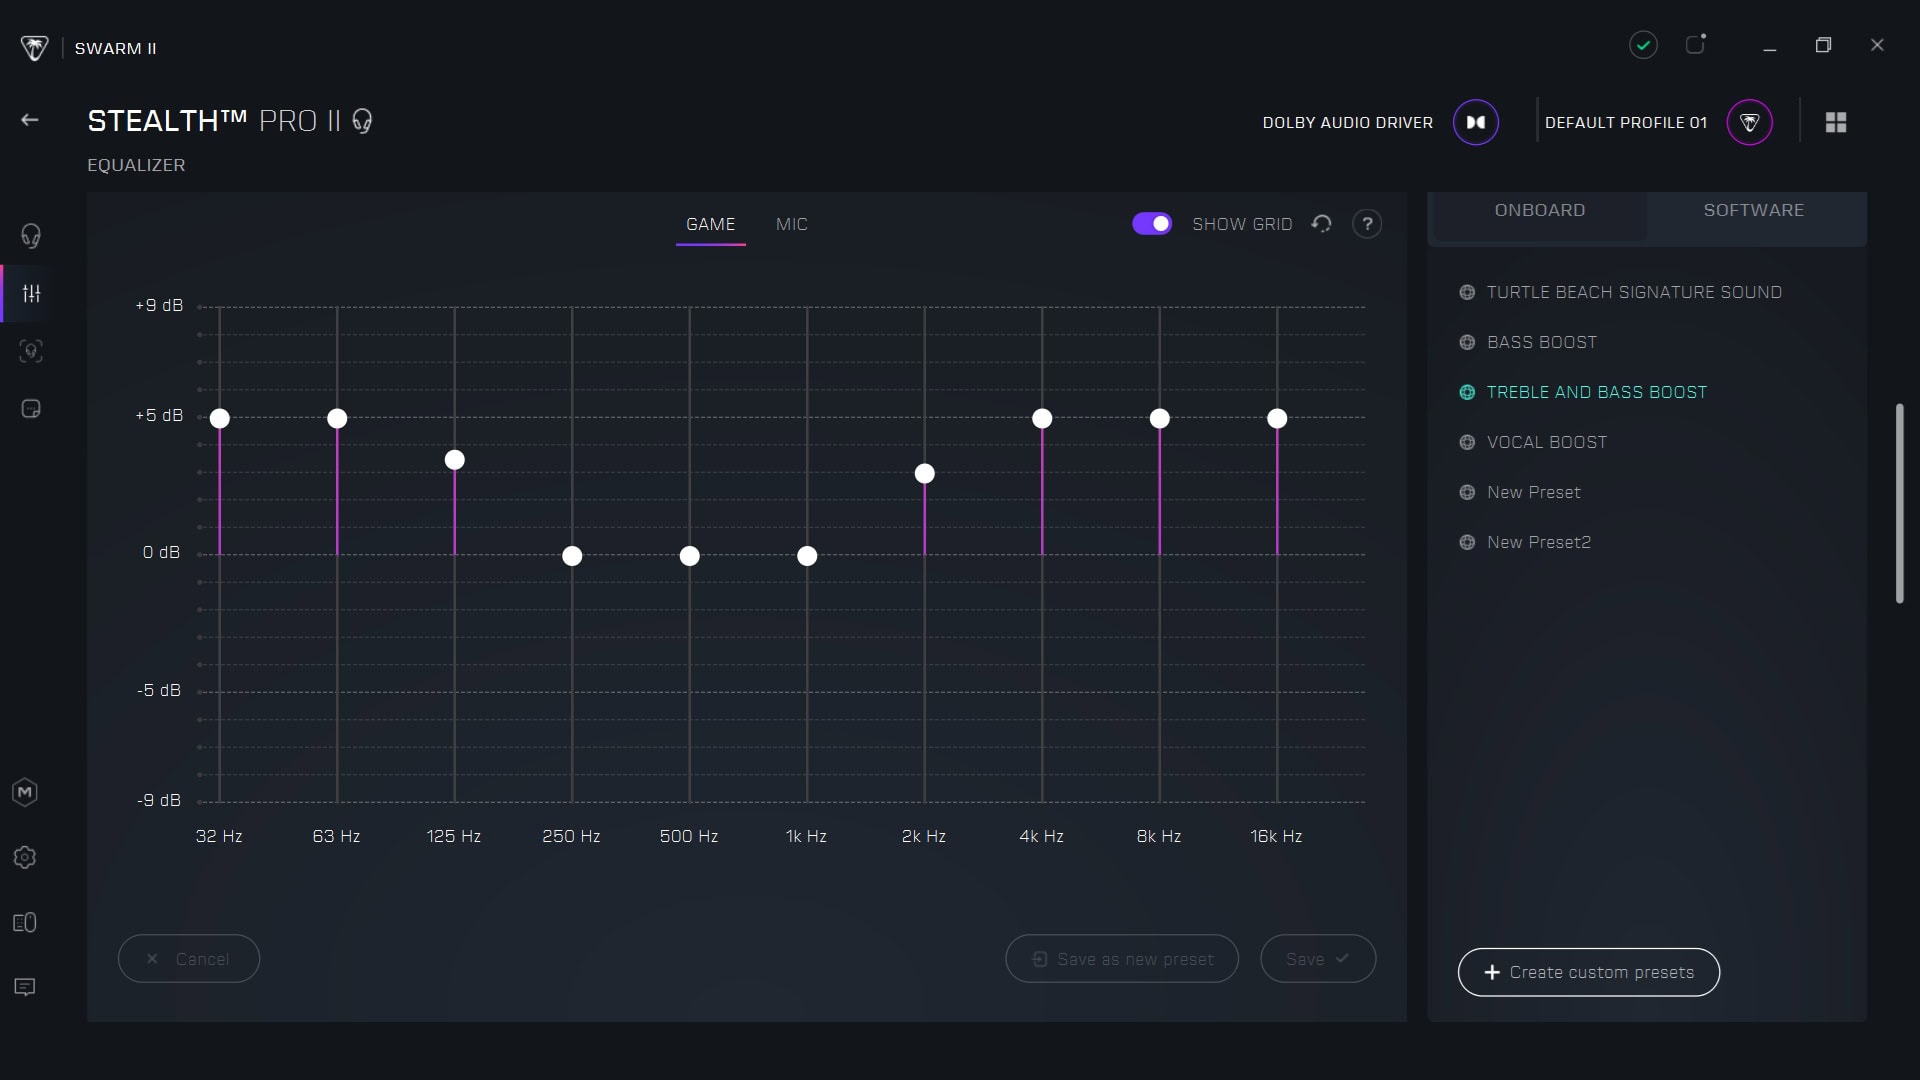
Task: Open headset settings in the sidebar
Action: click(31, 236)
